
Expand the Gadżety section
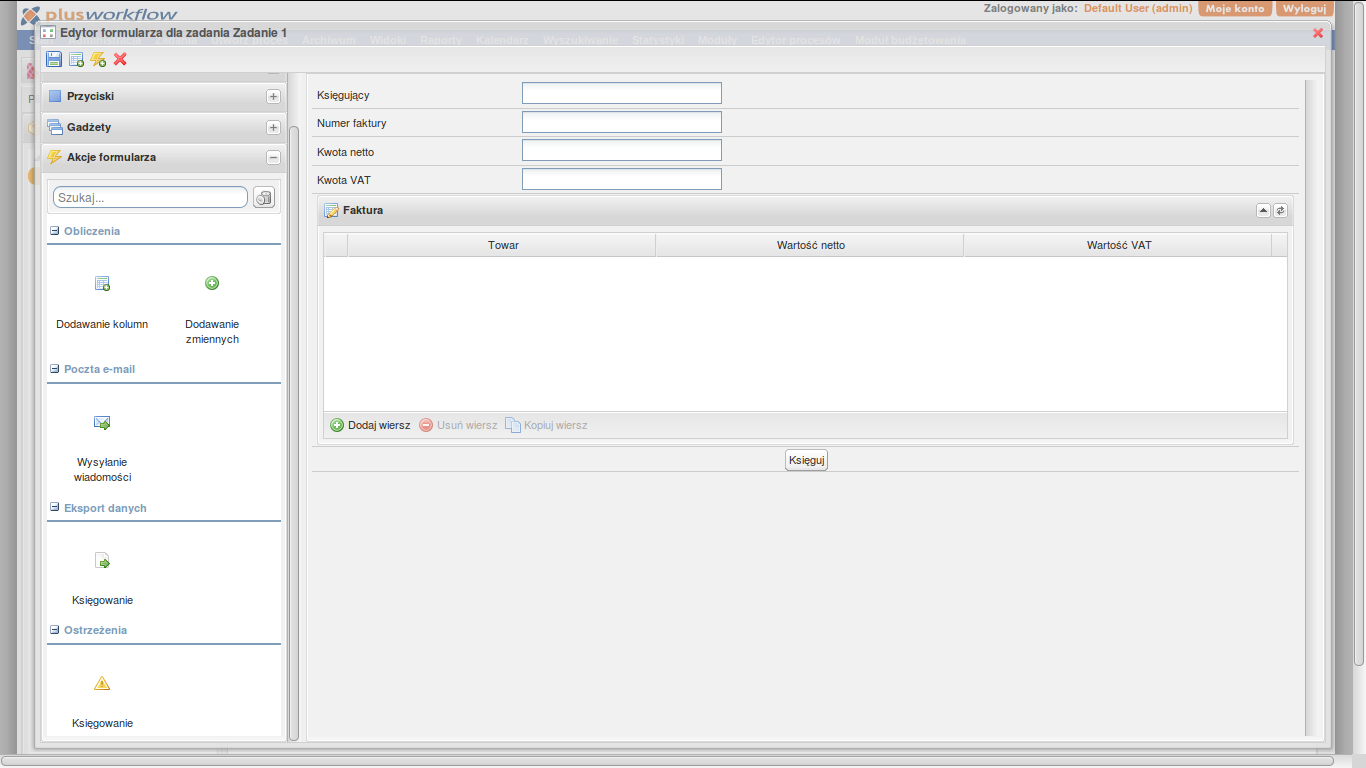[273, 128]
